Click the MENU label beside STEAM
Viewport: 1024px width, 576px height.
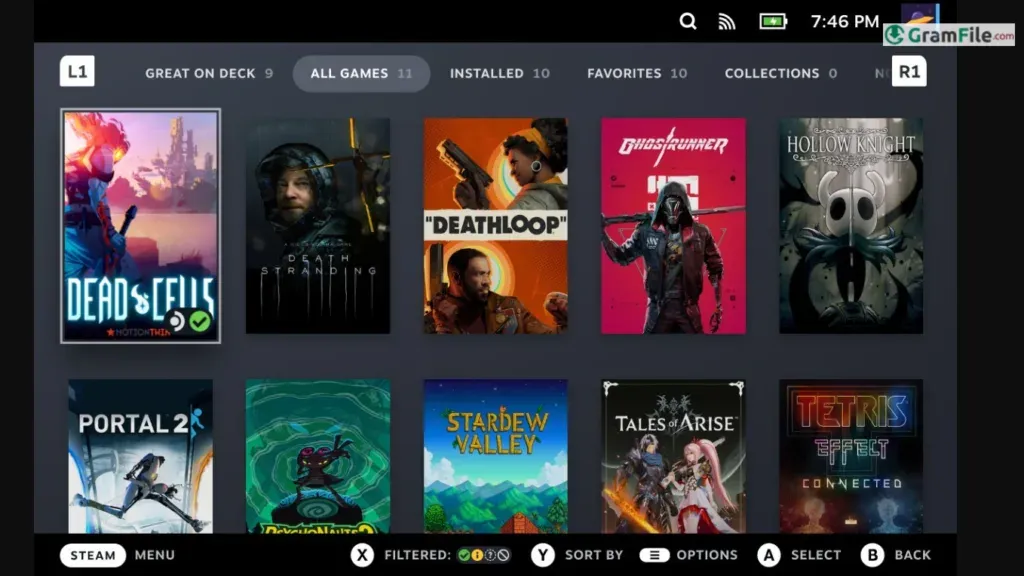pos(155,555)
